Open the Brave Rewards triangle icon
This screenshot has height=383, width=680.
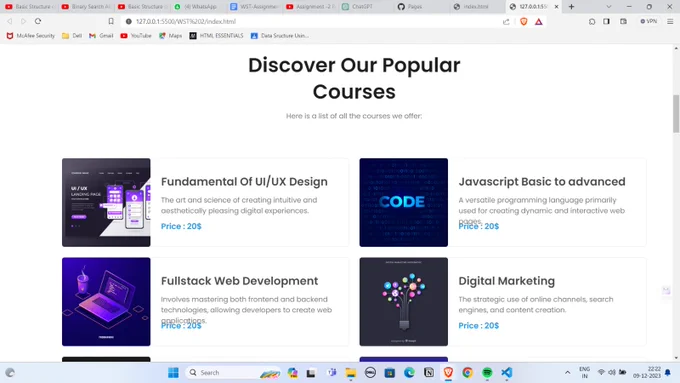(539, 22)
